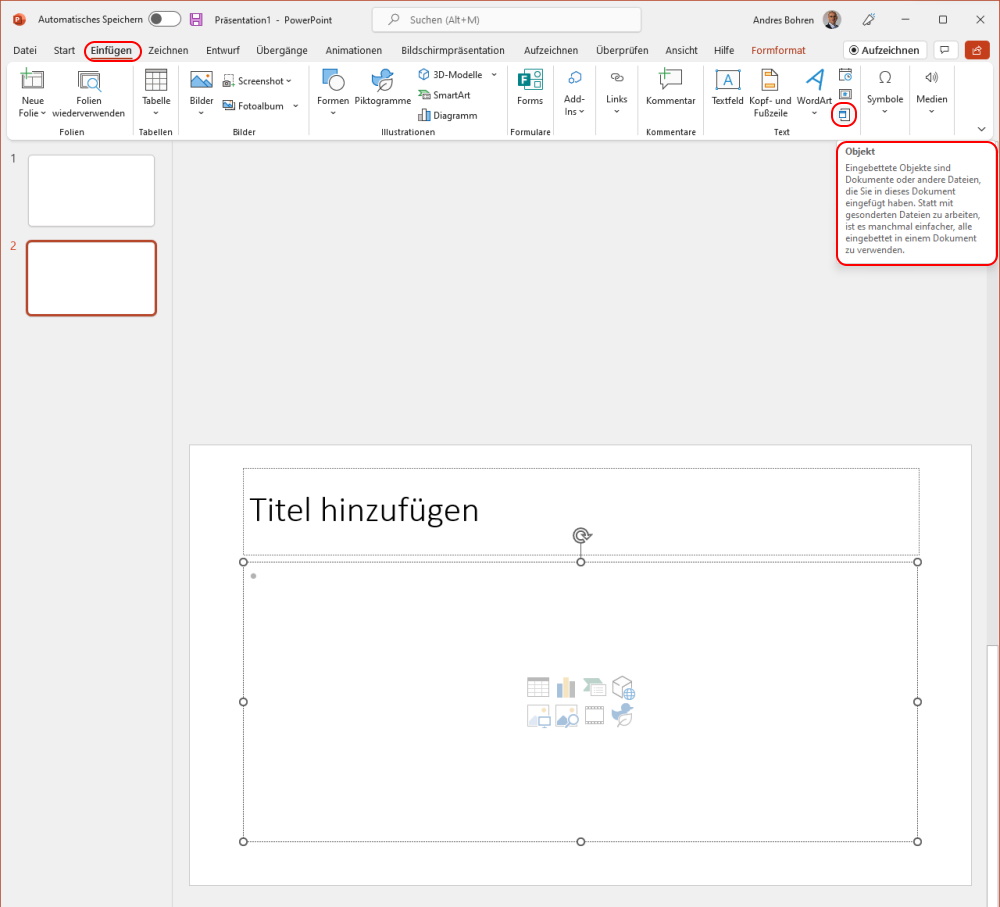Viewport: 1000px width, 907px height.
Task: Expand the 3D-Modelle dropdown arrow
Action: pos(494,75)
